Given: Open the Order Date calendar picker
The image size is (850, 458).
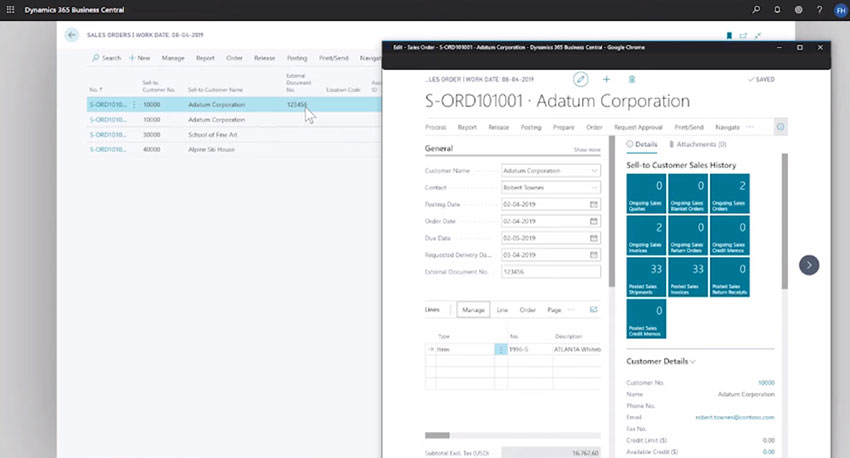Looking at the screenshot, I should (x=594, y=221).
